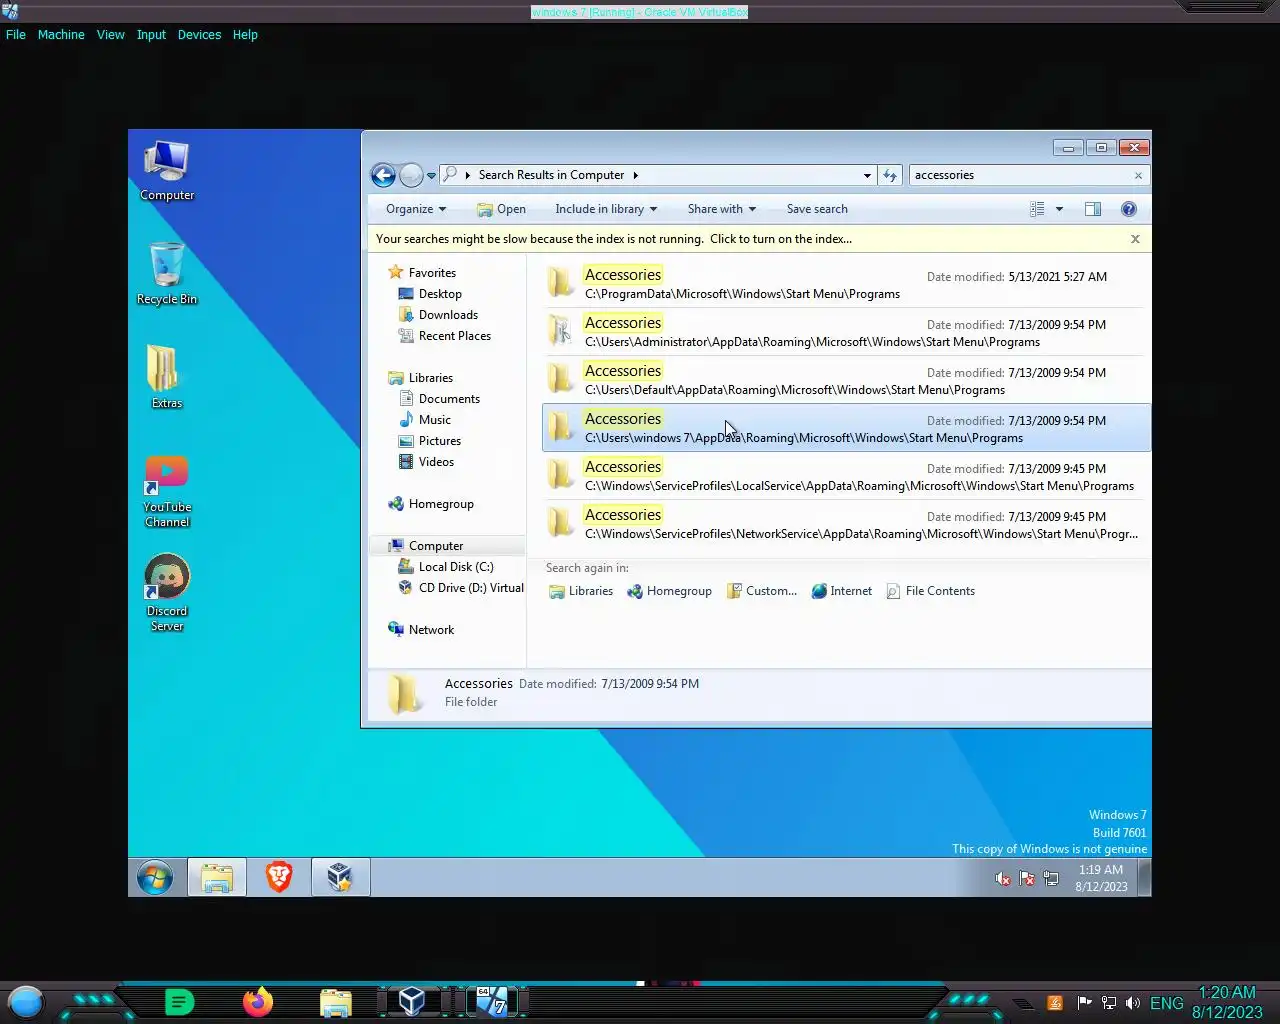This screenshot has height=1024, width=1280.
Task: Open the VirtualBox Machine menu
Action: pos(61,34)
